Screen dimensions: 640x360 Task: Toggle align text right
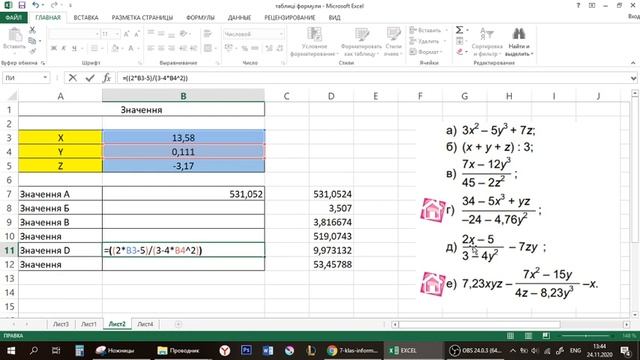coord(172,48)
